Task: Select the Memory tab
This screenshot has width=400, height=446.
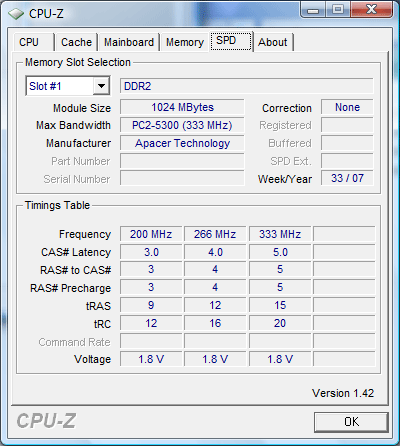Action: pos(185,42)
